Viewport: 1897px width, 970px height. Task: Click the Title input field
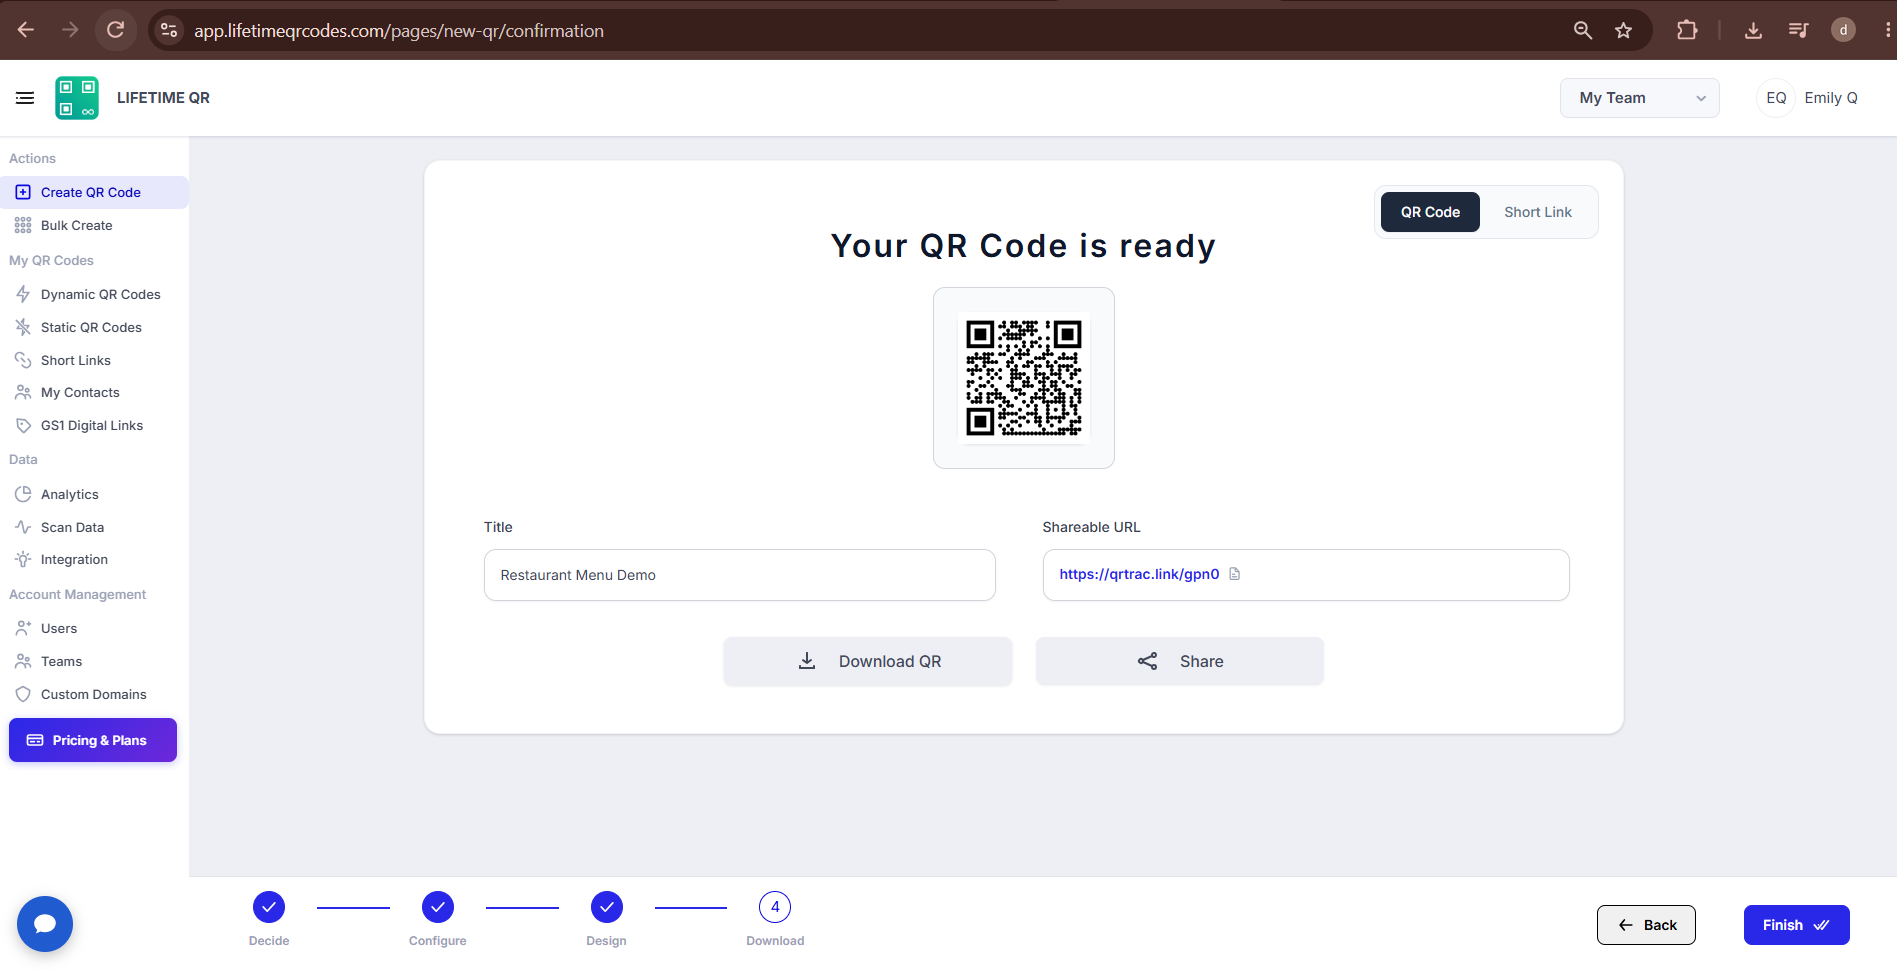tap(740, 575)
